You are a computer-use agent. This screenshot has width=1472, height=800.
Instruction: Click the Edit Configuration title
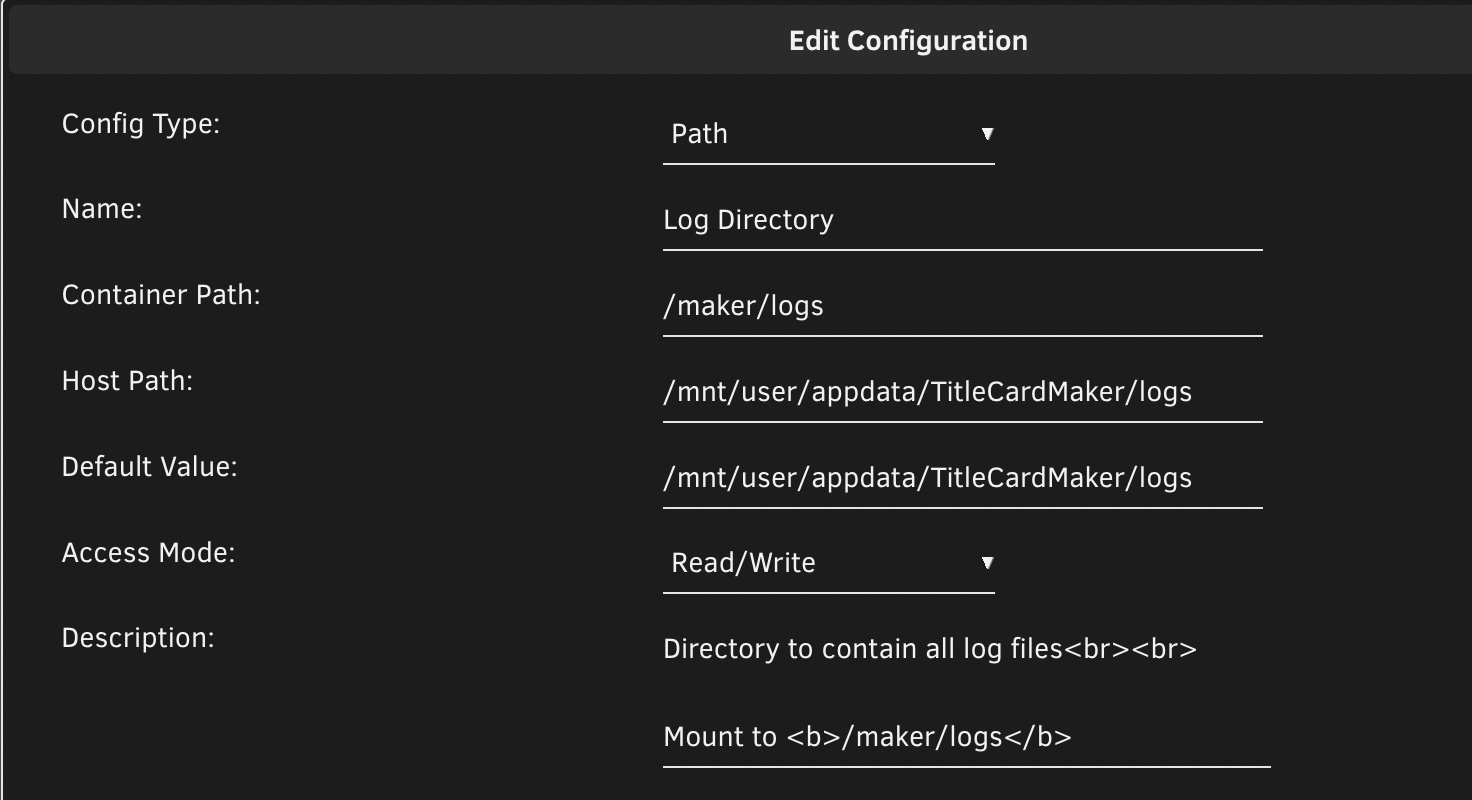coord(910,40)
